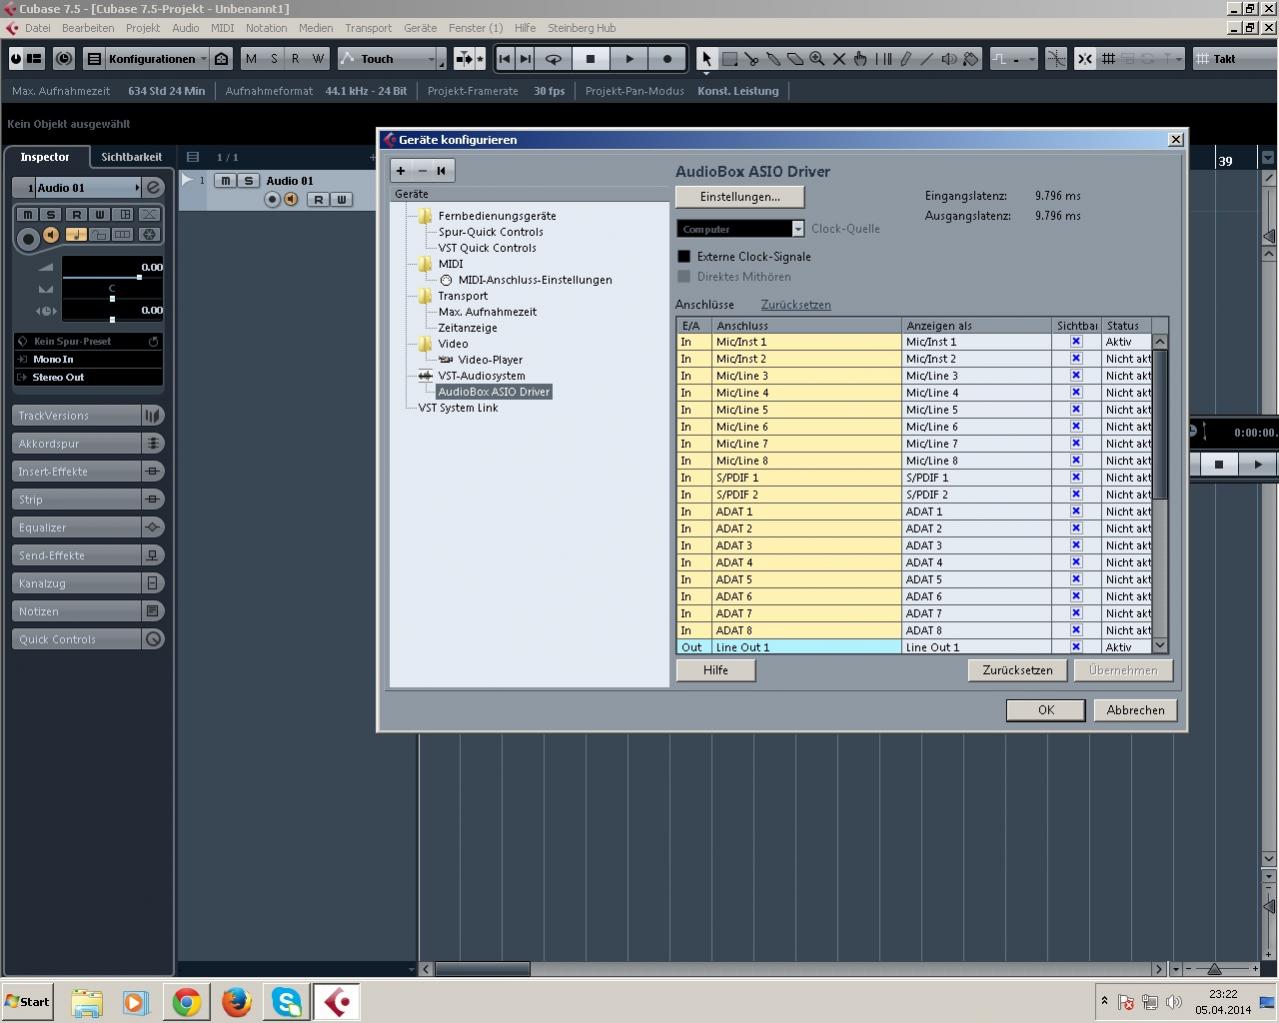Screen dimensions: 1279x1023
Task: Open the Takt grid type dropdown
Action: [1235, 59]
